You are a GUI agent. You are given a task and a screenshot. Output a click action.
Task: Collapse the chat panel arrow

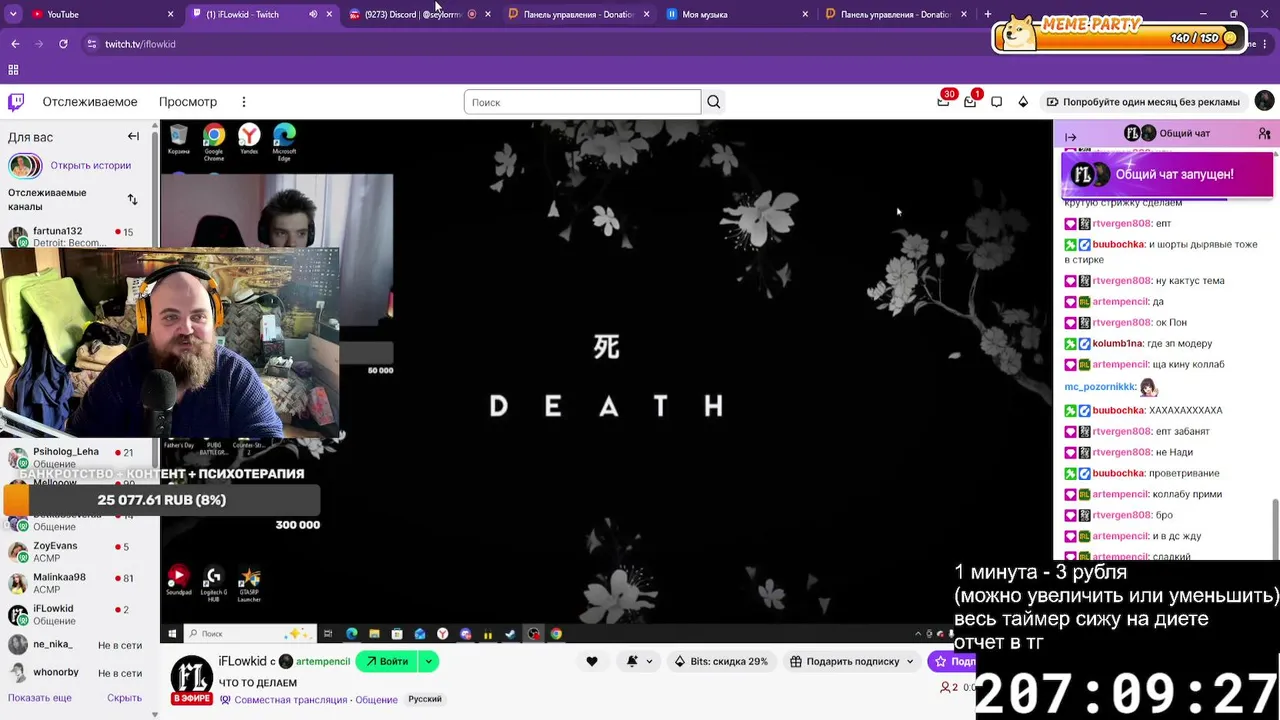(1071, 137)
